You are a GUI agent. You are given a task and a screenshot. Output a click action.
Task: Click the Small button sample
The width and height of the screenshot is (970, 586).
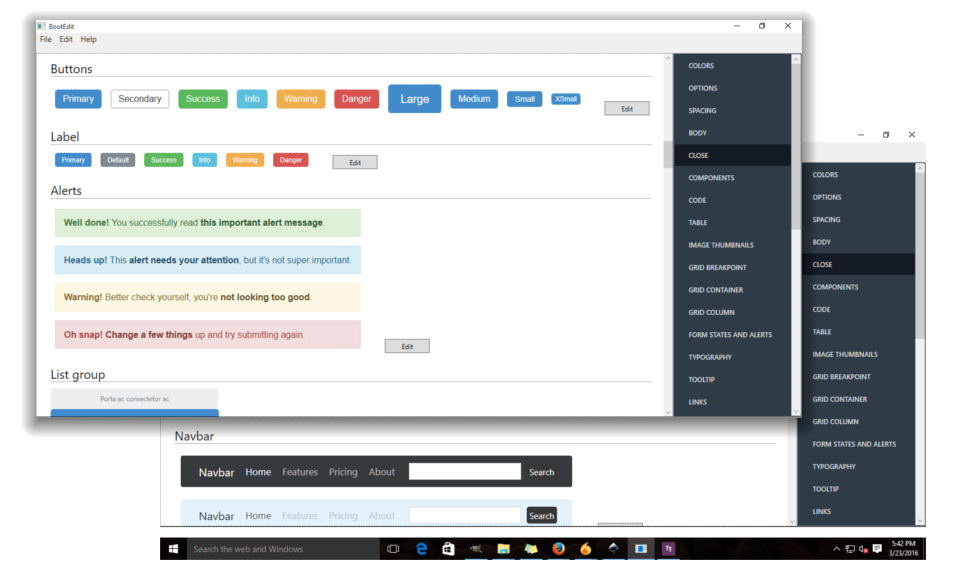click(525, 99)
